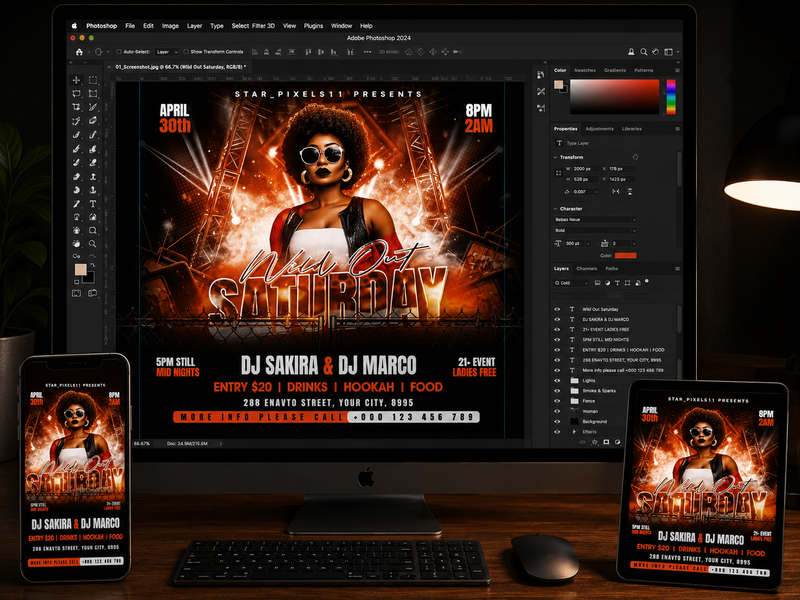
Task: Select the Lasso tool
Action: pos(77,94)
